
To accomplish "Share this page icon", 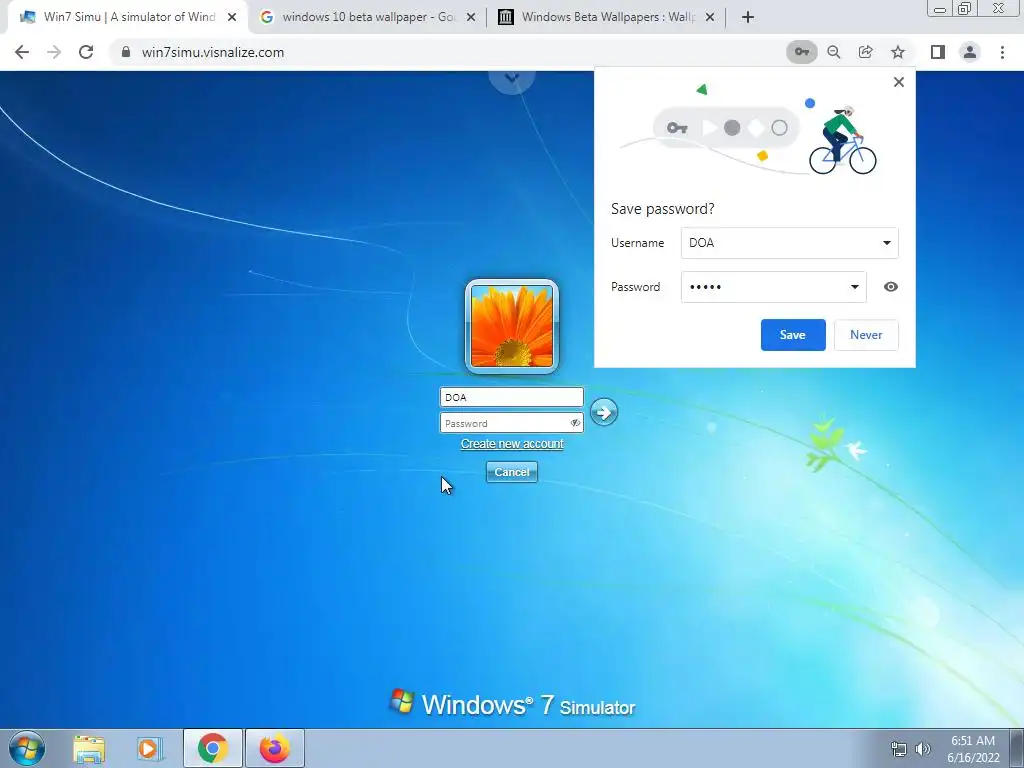I will click(x=865, y=52).
